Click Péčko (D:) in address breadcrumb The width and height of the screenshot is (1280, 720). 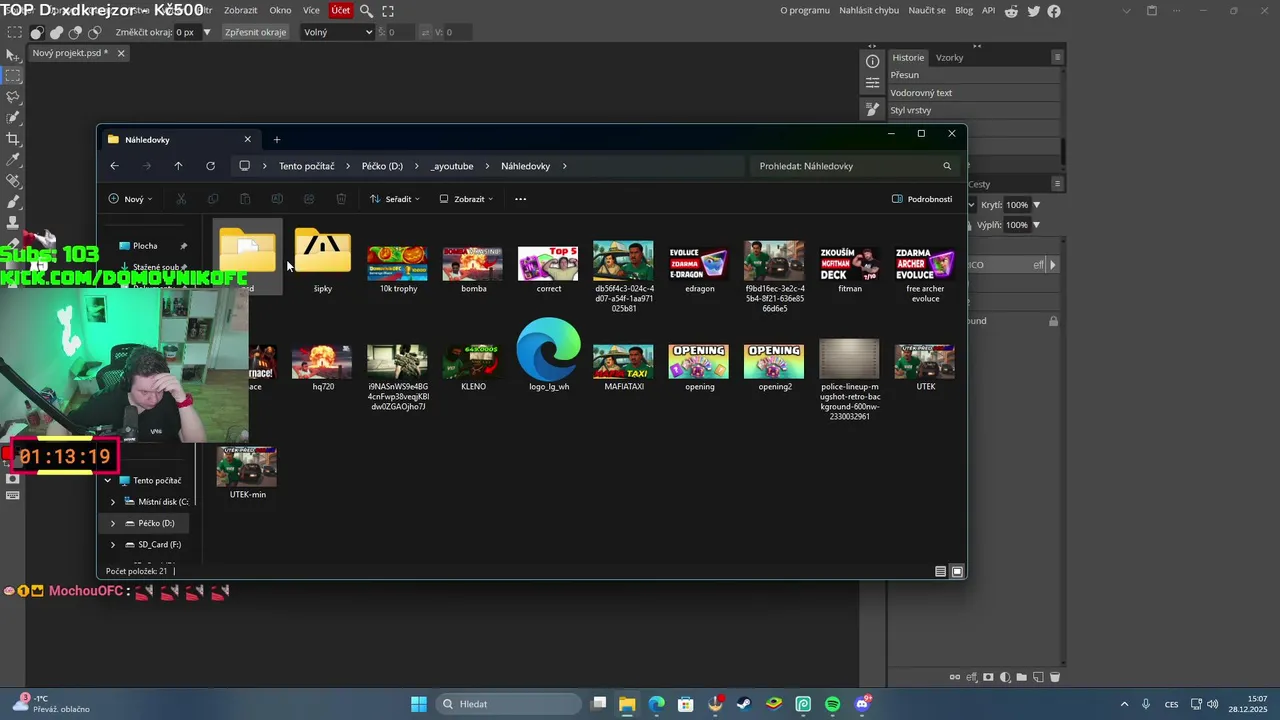[x=382, y=166]
